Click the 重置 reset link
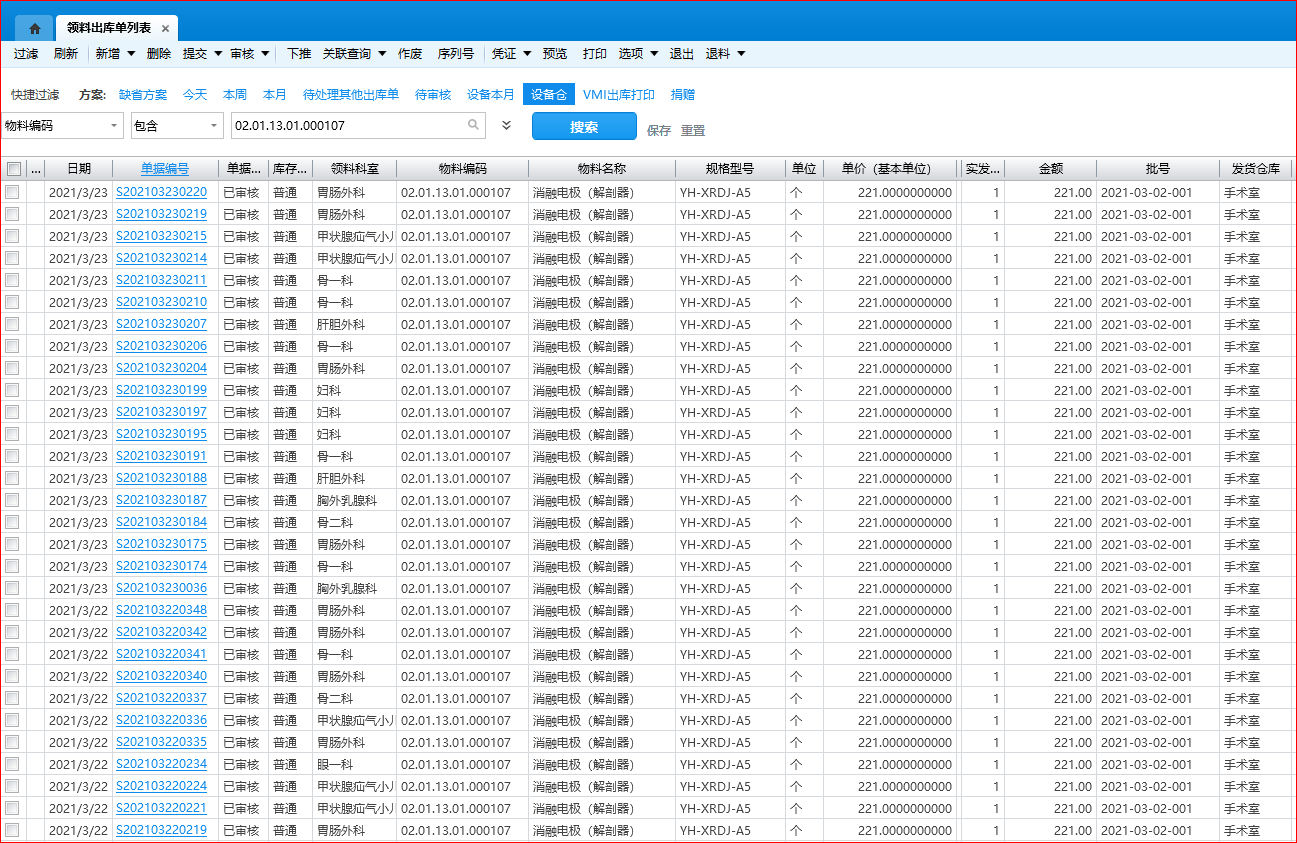 click(x=693, y=130)
